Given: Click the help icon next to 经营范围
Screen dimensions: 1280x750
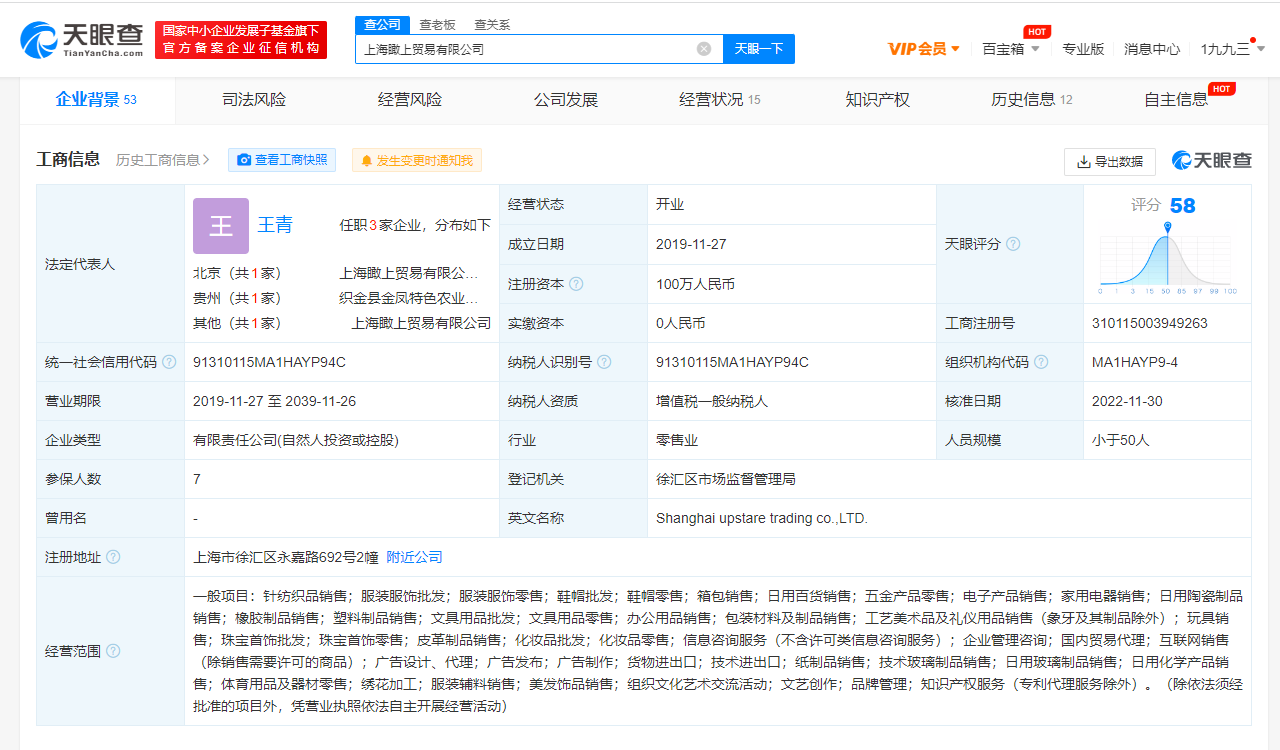Looking at the screenshot, I should pos(113,650).
